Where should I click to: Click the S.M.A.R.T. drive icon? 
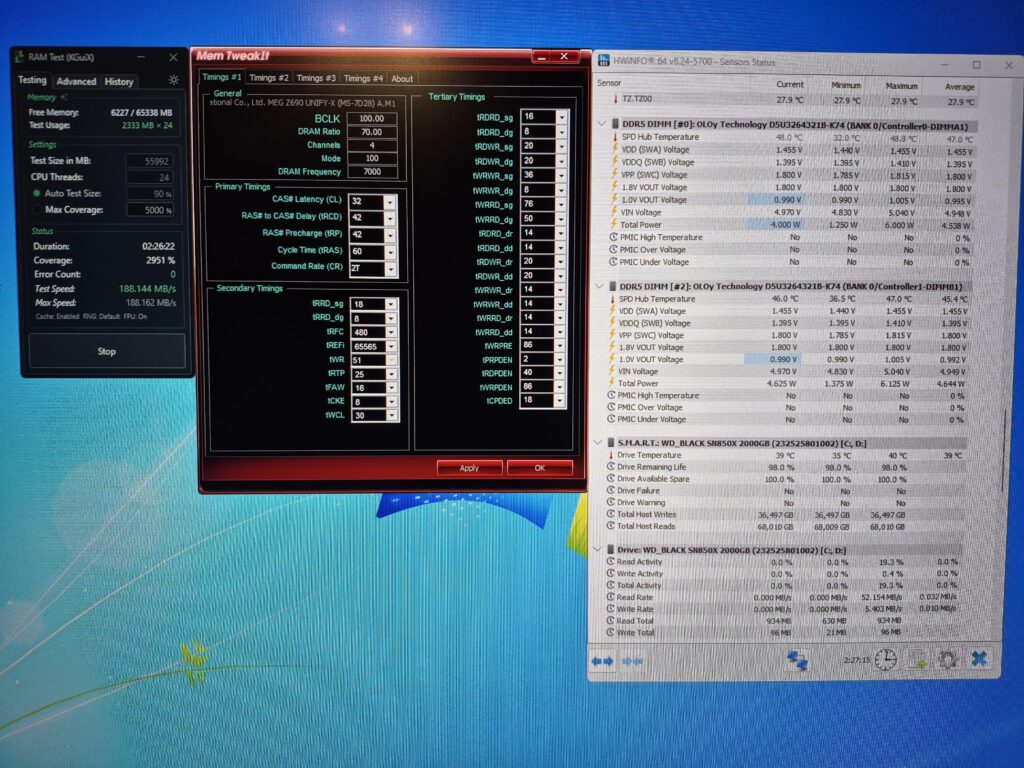[x=611, y=443]
